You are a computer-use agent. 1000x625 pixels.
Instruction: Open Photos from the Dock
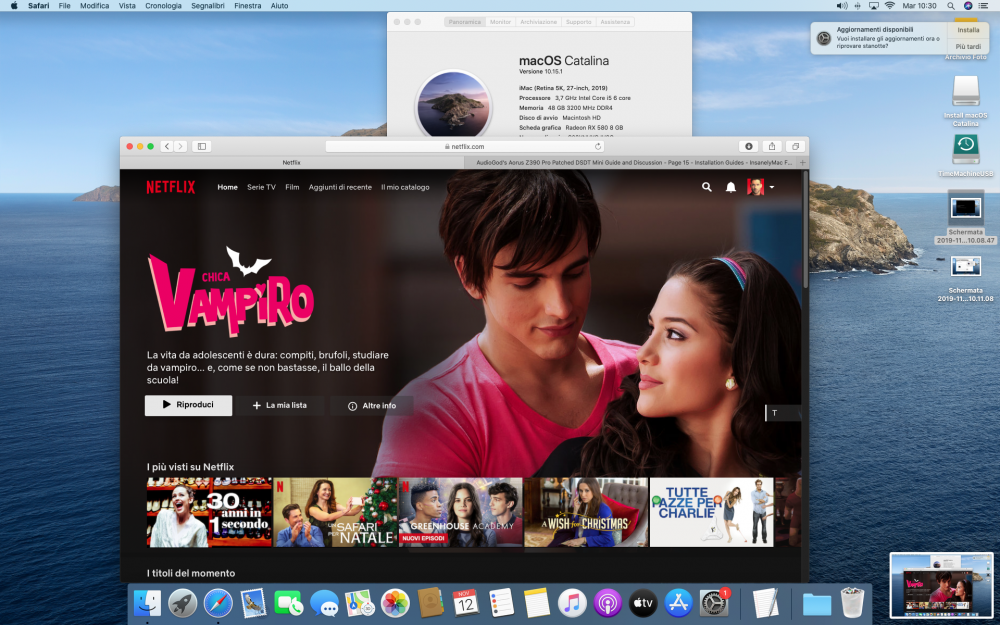point(395,602)
